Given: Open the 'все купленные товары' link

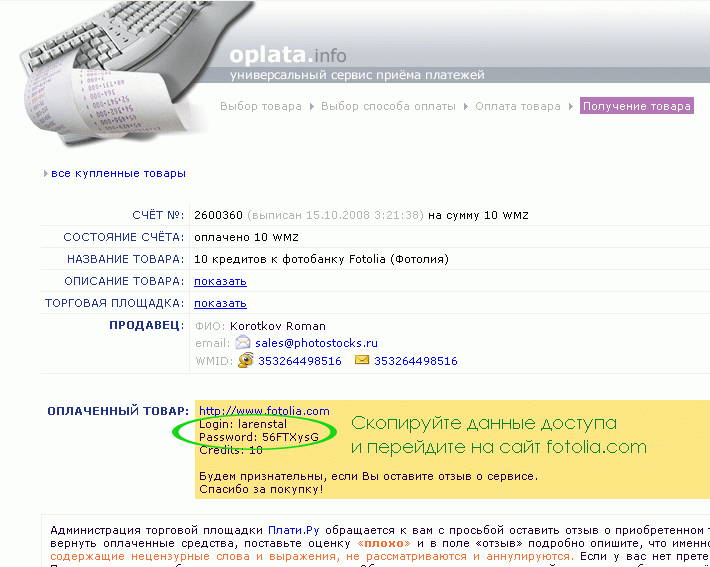Looking at the screenshot, I should click(x=118, y=173).
